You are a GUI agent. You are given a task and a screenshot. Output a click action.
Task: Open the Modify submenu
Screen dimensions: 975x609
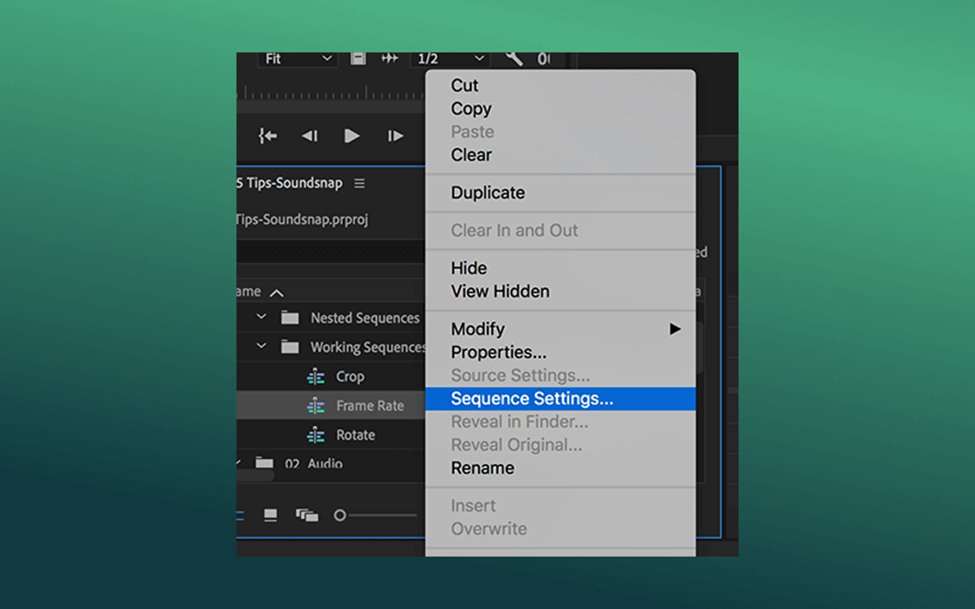[560, 329]
